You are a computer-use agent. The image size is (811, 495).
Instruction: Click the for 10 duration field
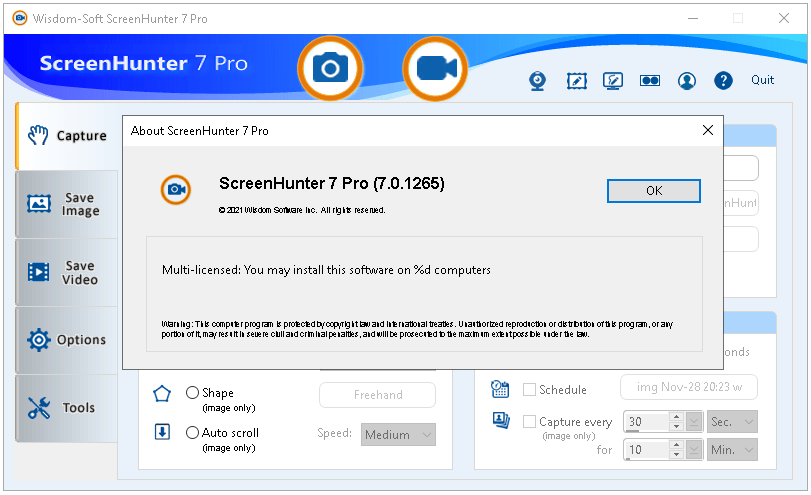coord(647,449)
